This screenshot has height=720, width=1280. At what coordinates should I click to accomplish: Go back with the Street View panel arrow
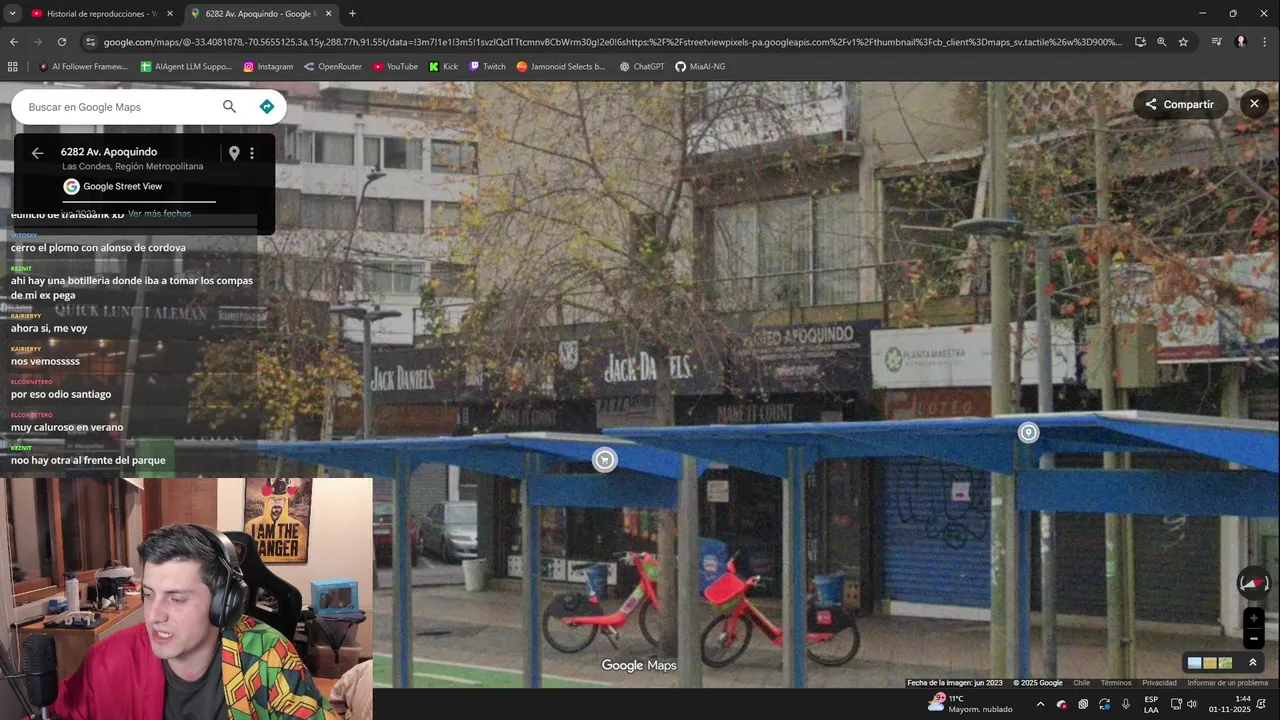[37, 153]
